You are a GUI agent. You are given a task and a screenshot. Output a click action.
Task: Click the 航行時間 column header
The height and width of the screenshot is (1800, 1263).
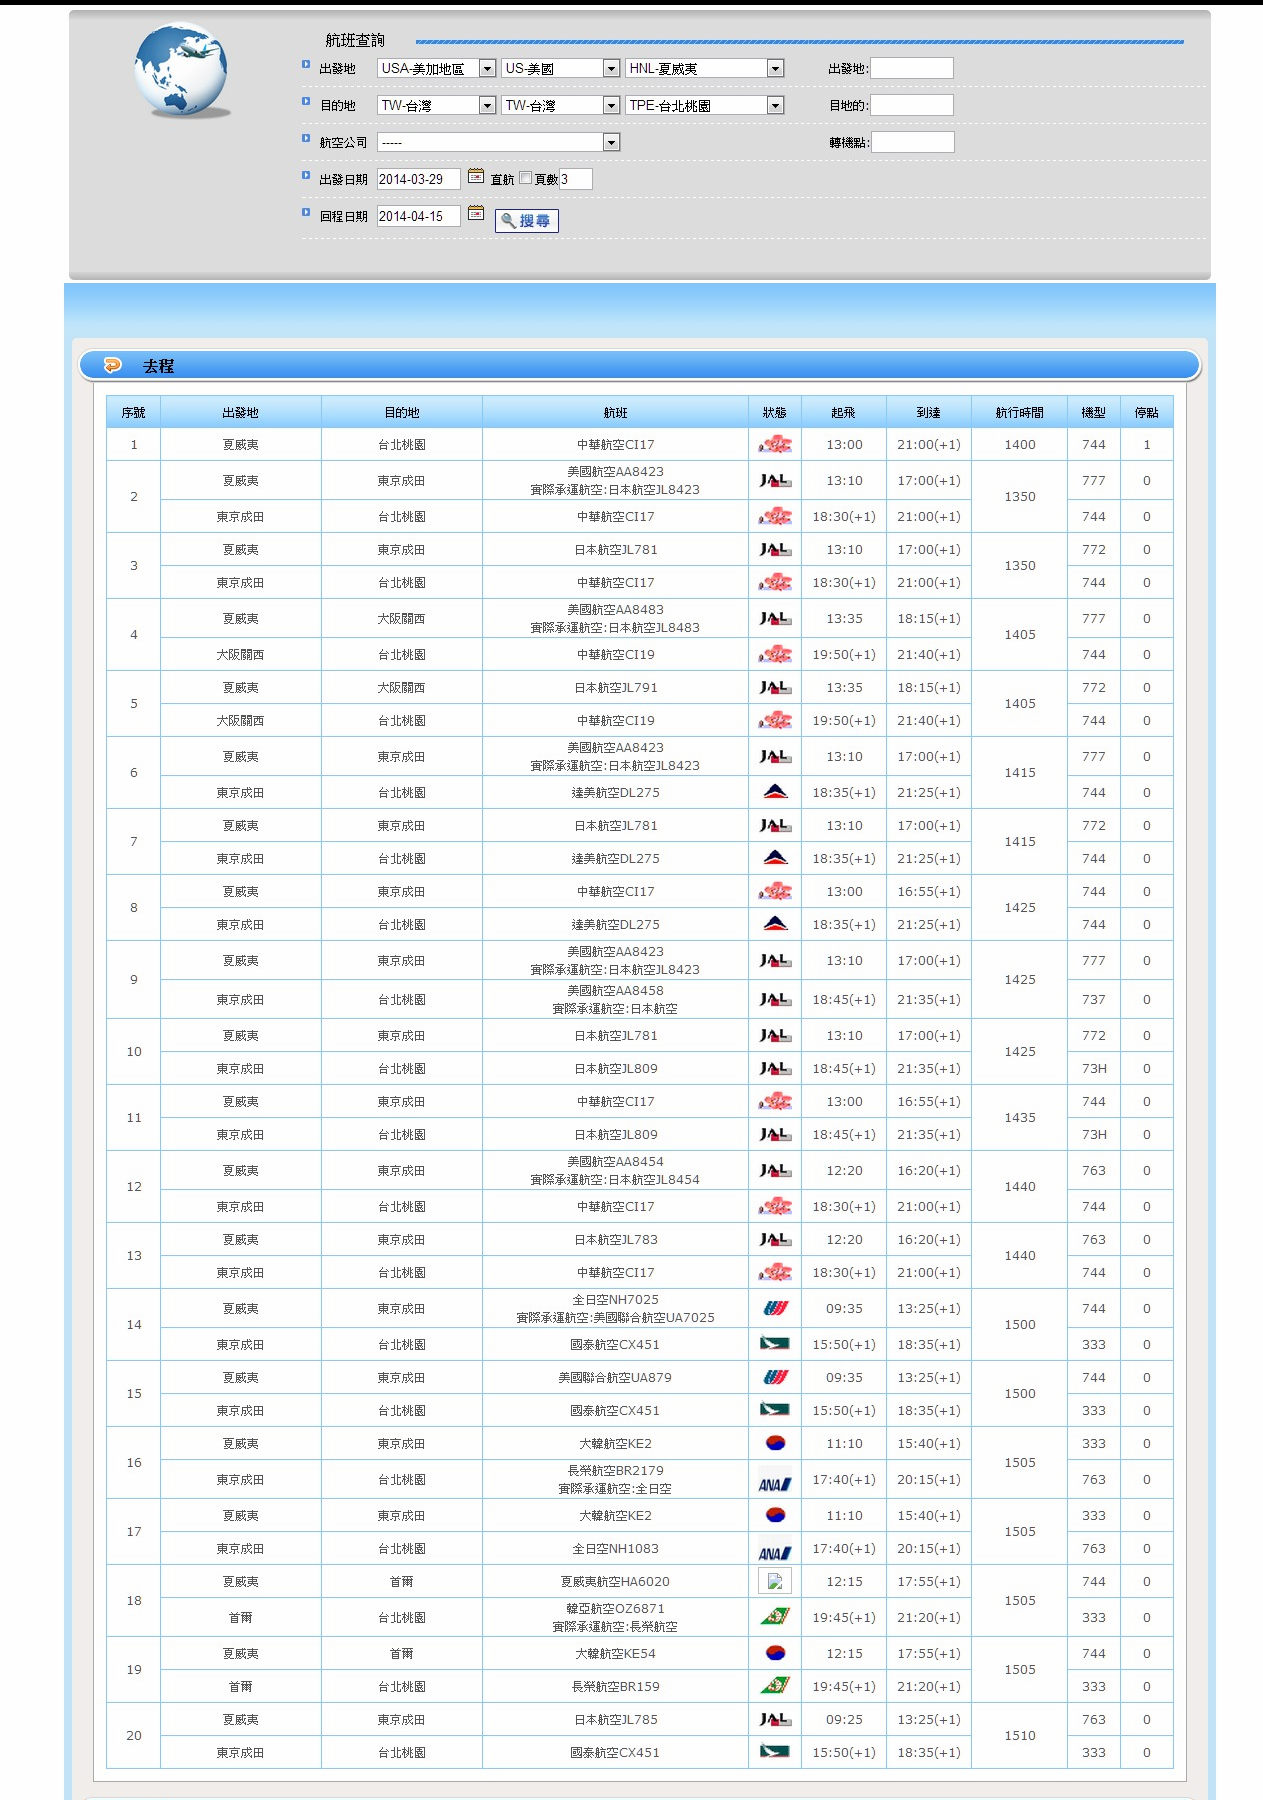pos(1020,412)
